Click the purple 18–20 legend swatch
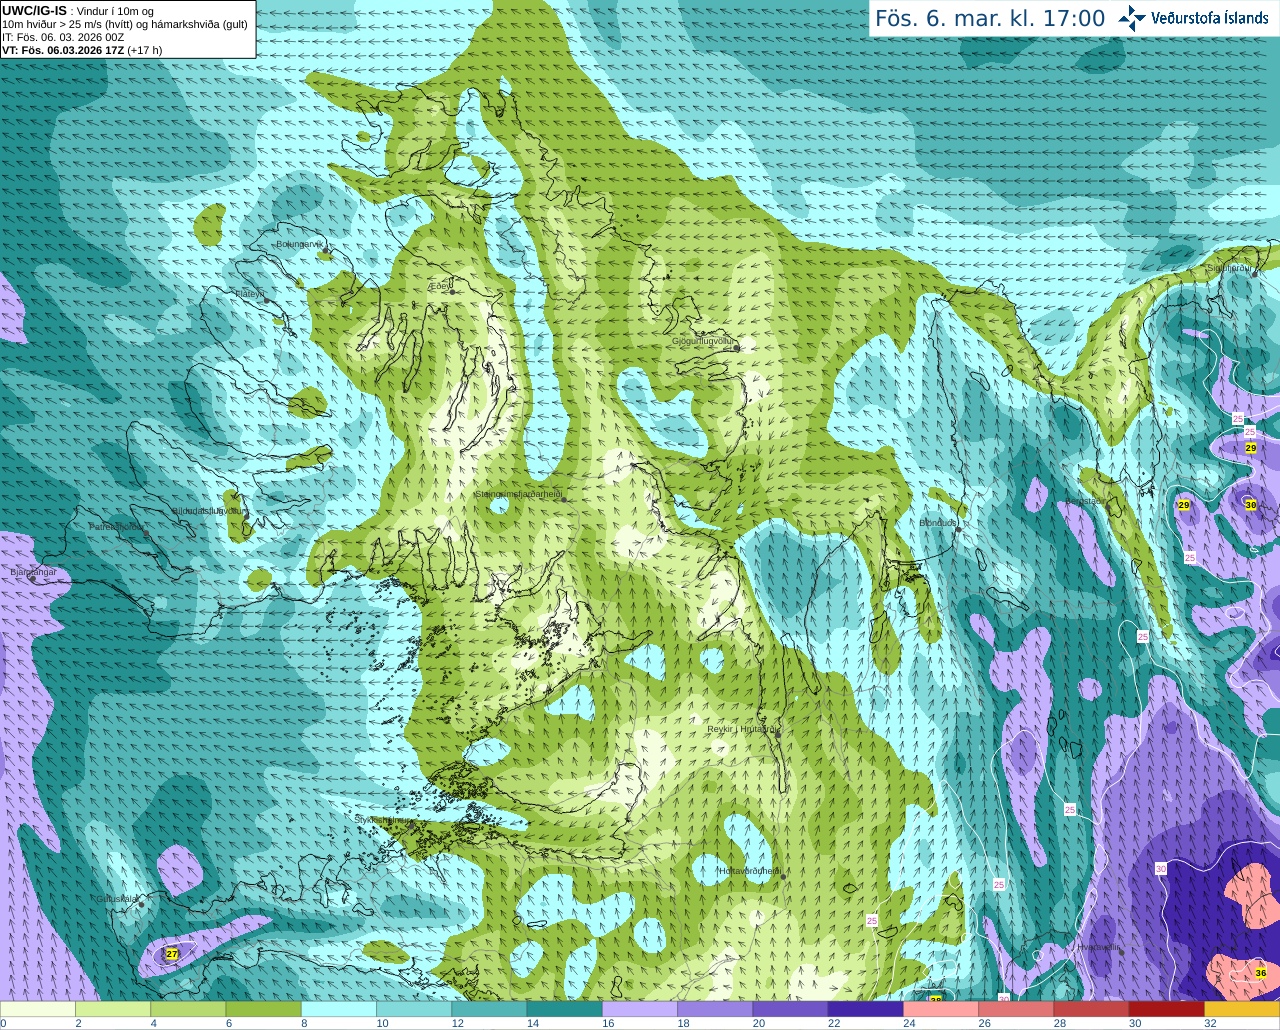The height and width of the screenshot is (1030, 1280). point(715,1008)
